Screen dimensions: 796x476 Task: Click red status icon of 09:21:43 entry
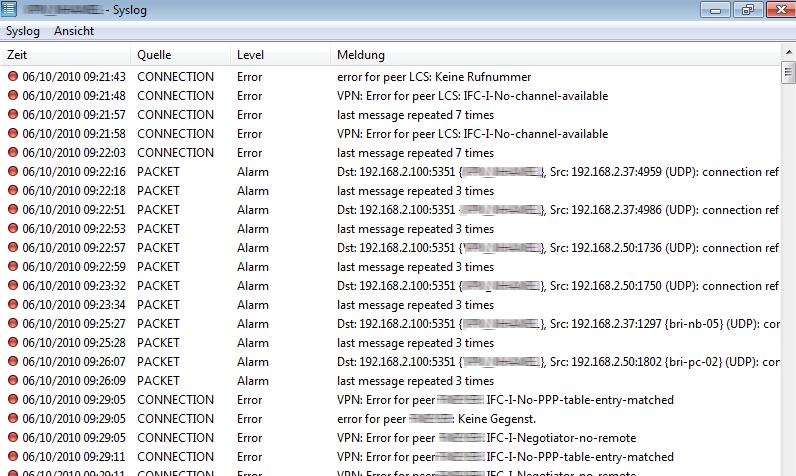[13, 77]
